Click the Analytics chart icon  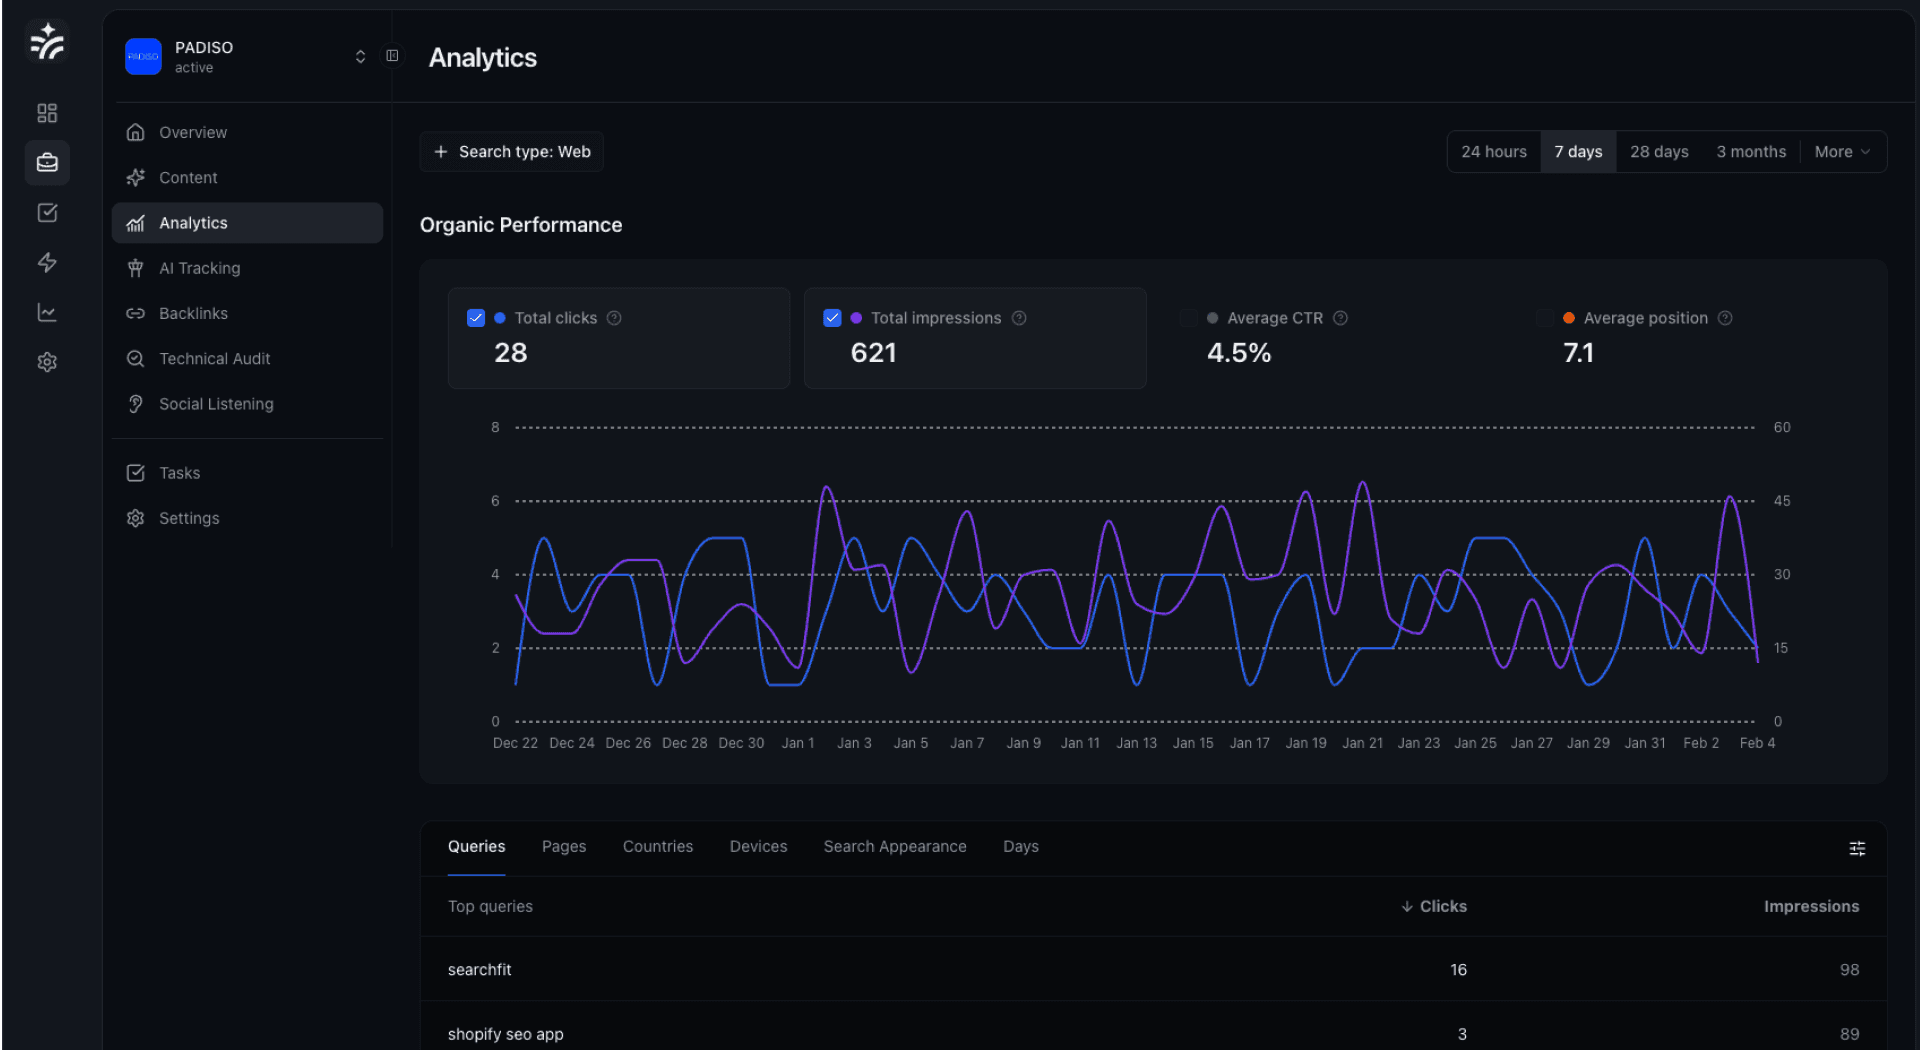(136, 223)
